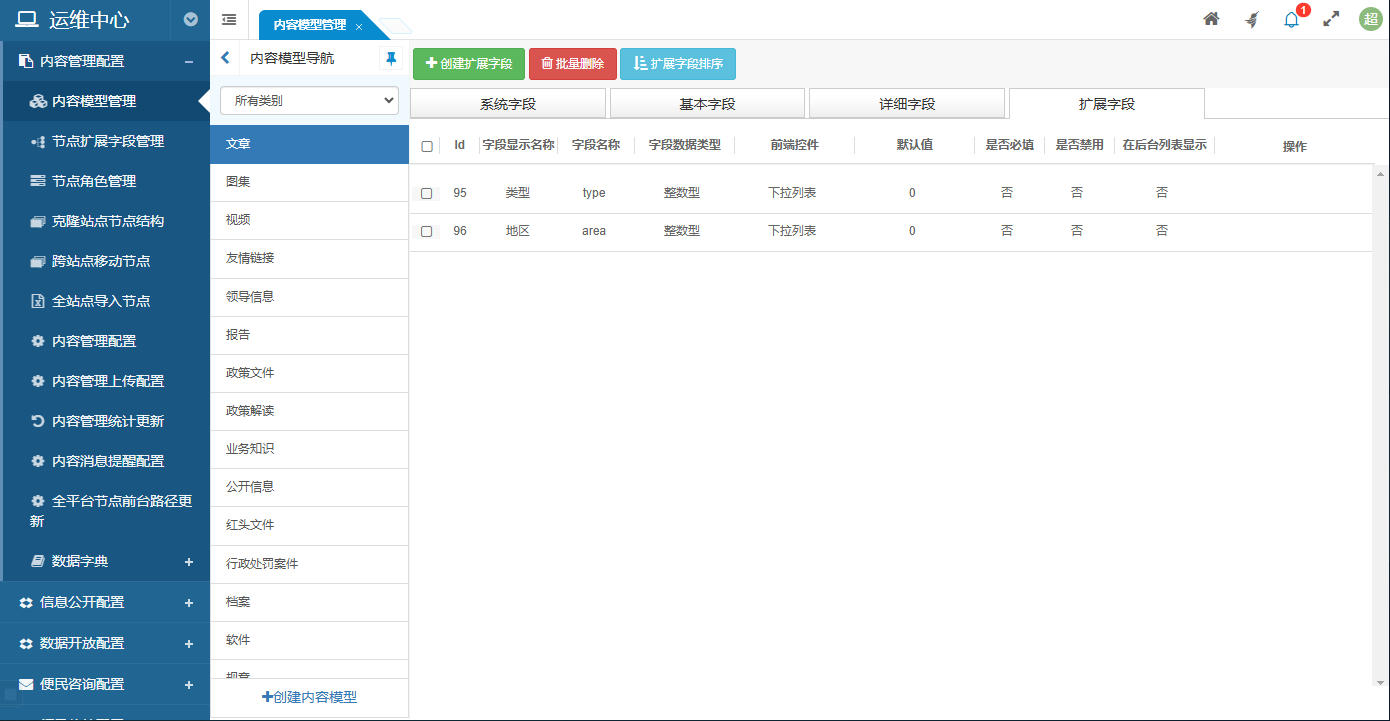
Task: Toggle fullscreen using the expand arrows icon
Action: [x=1331, y=19]
